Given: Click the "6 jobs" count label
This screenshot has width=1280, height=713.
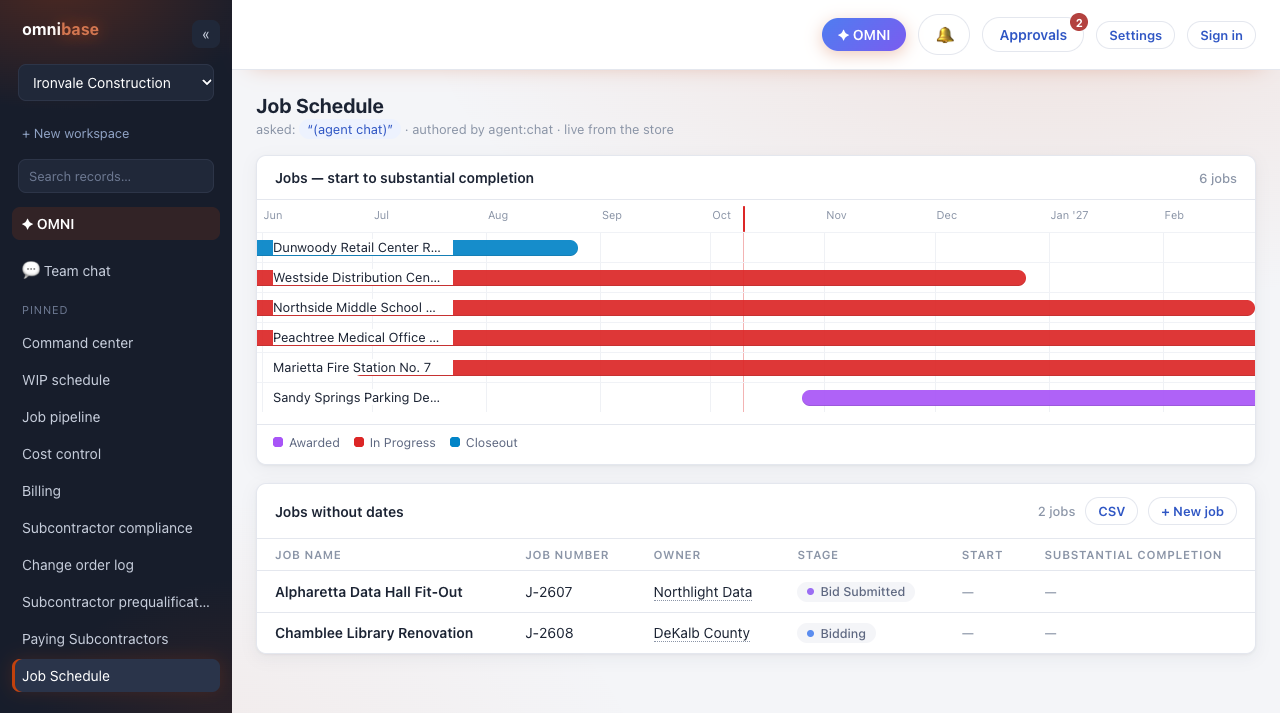Looking at the screenshot, I should pos(1218,178).
